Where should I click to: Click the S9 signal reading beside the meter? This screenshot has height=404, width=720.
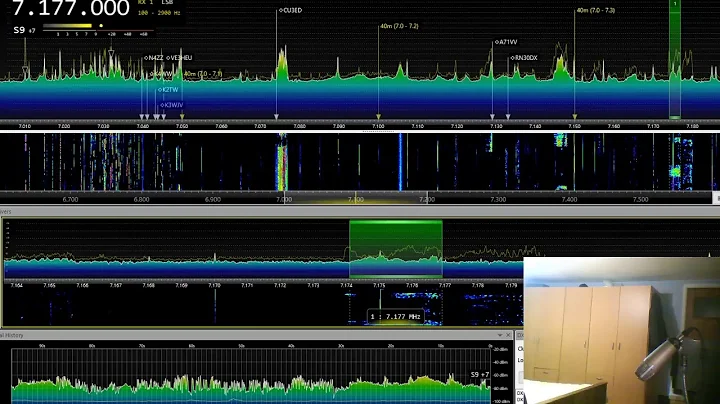click(24, 30)
